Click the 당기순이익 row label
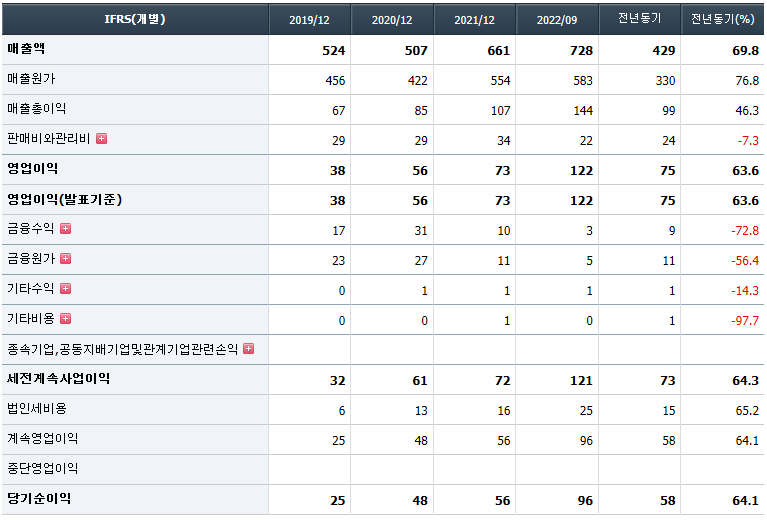Viewport: 767px width, 520px height. (39, 498)
